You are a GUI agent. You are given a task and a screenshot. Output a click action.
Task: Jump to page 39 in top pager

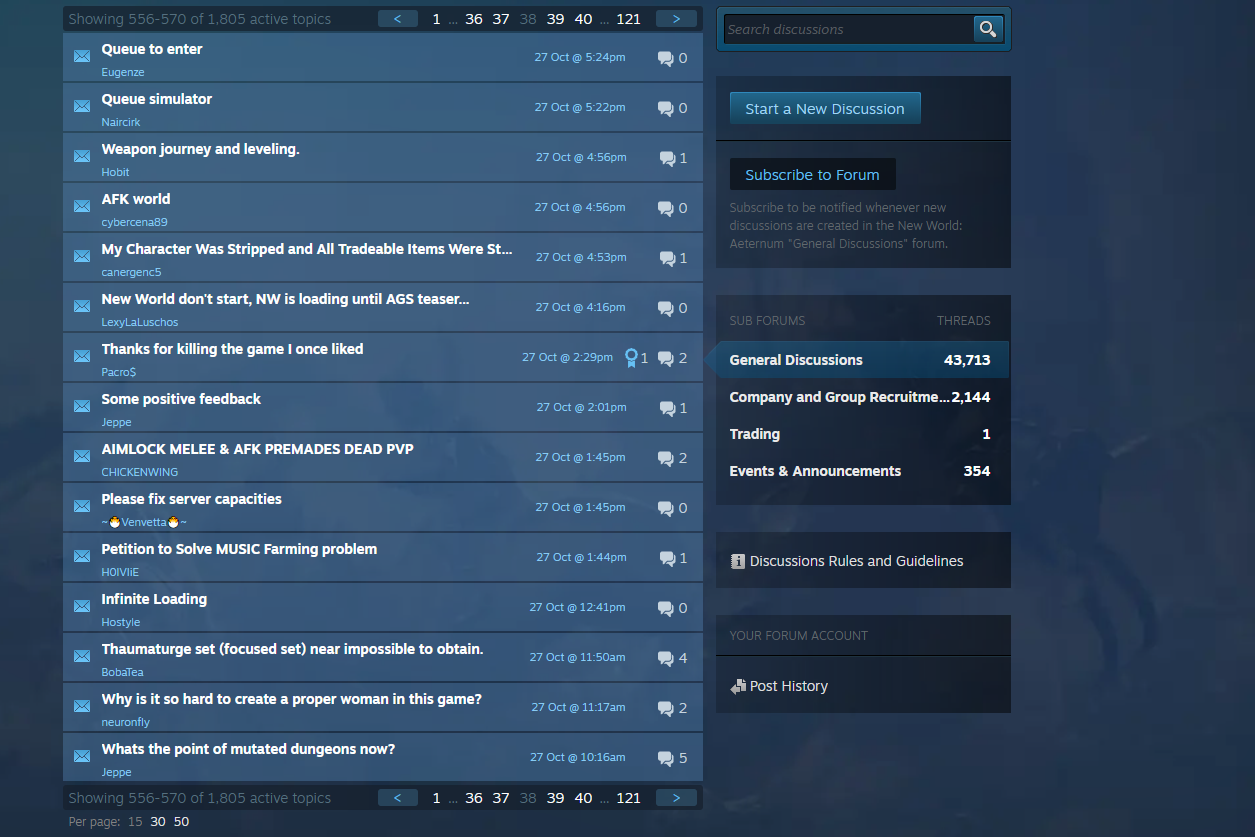point(556,19)
